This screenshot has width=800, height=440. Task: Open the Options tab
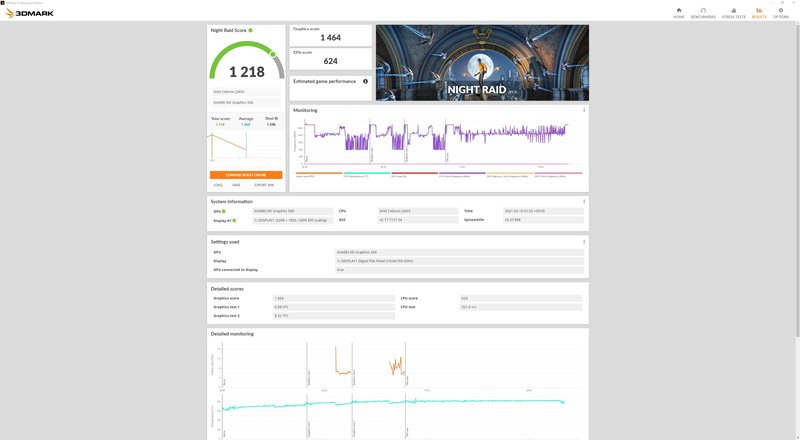781,13
